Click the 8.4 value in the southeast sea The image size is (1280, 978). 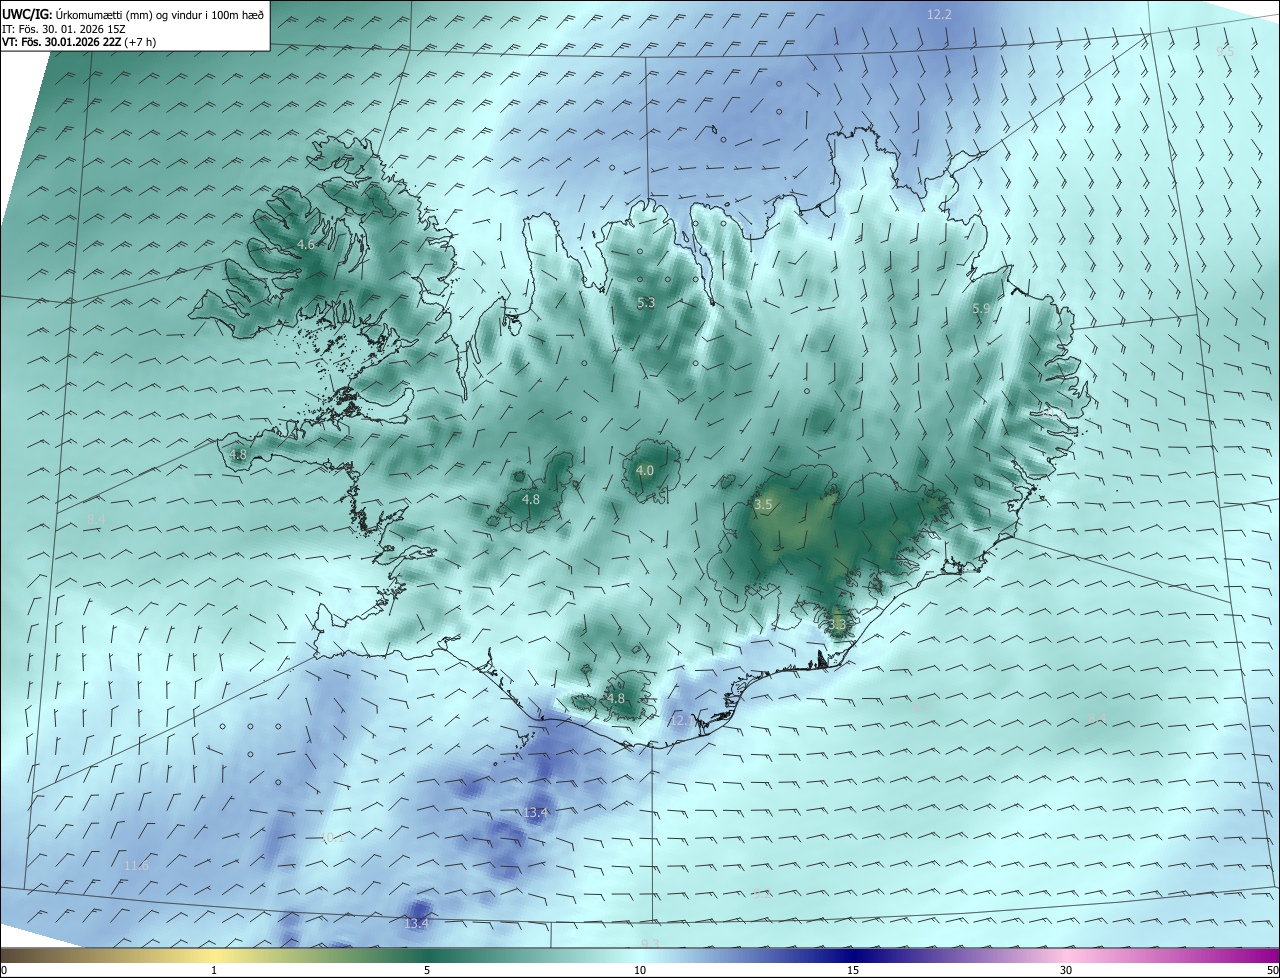(1096, 718)
